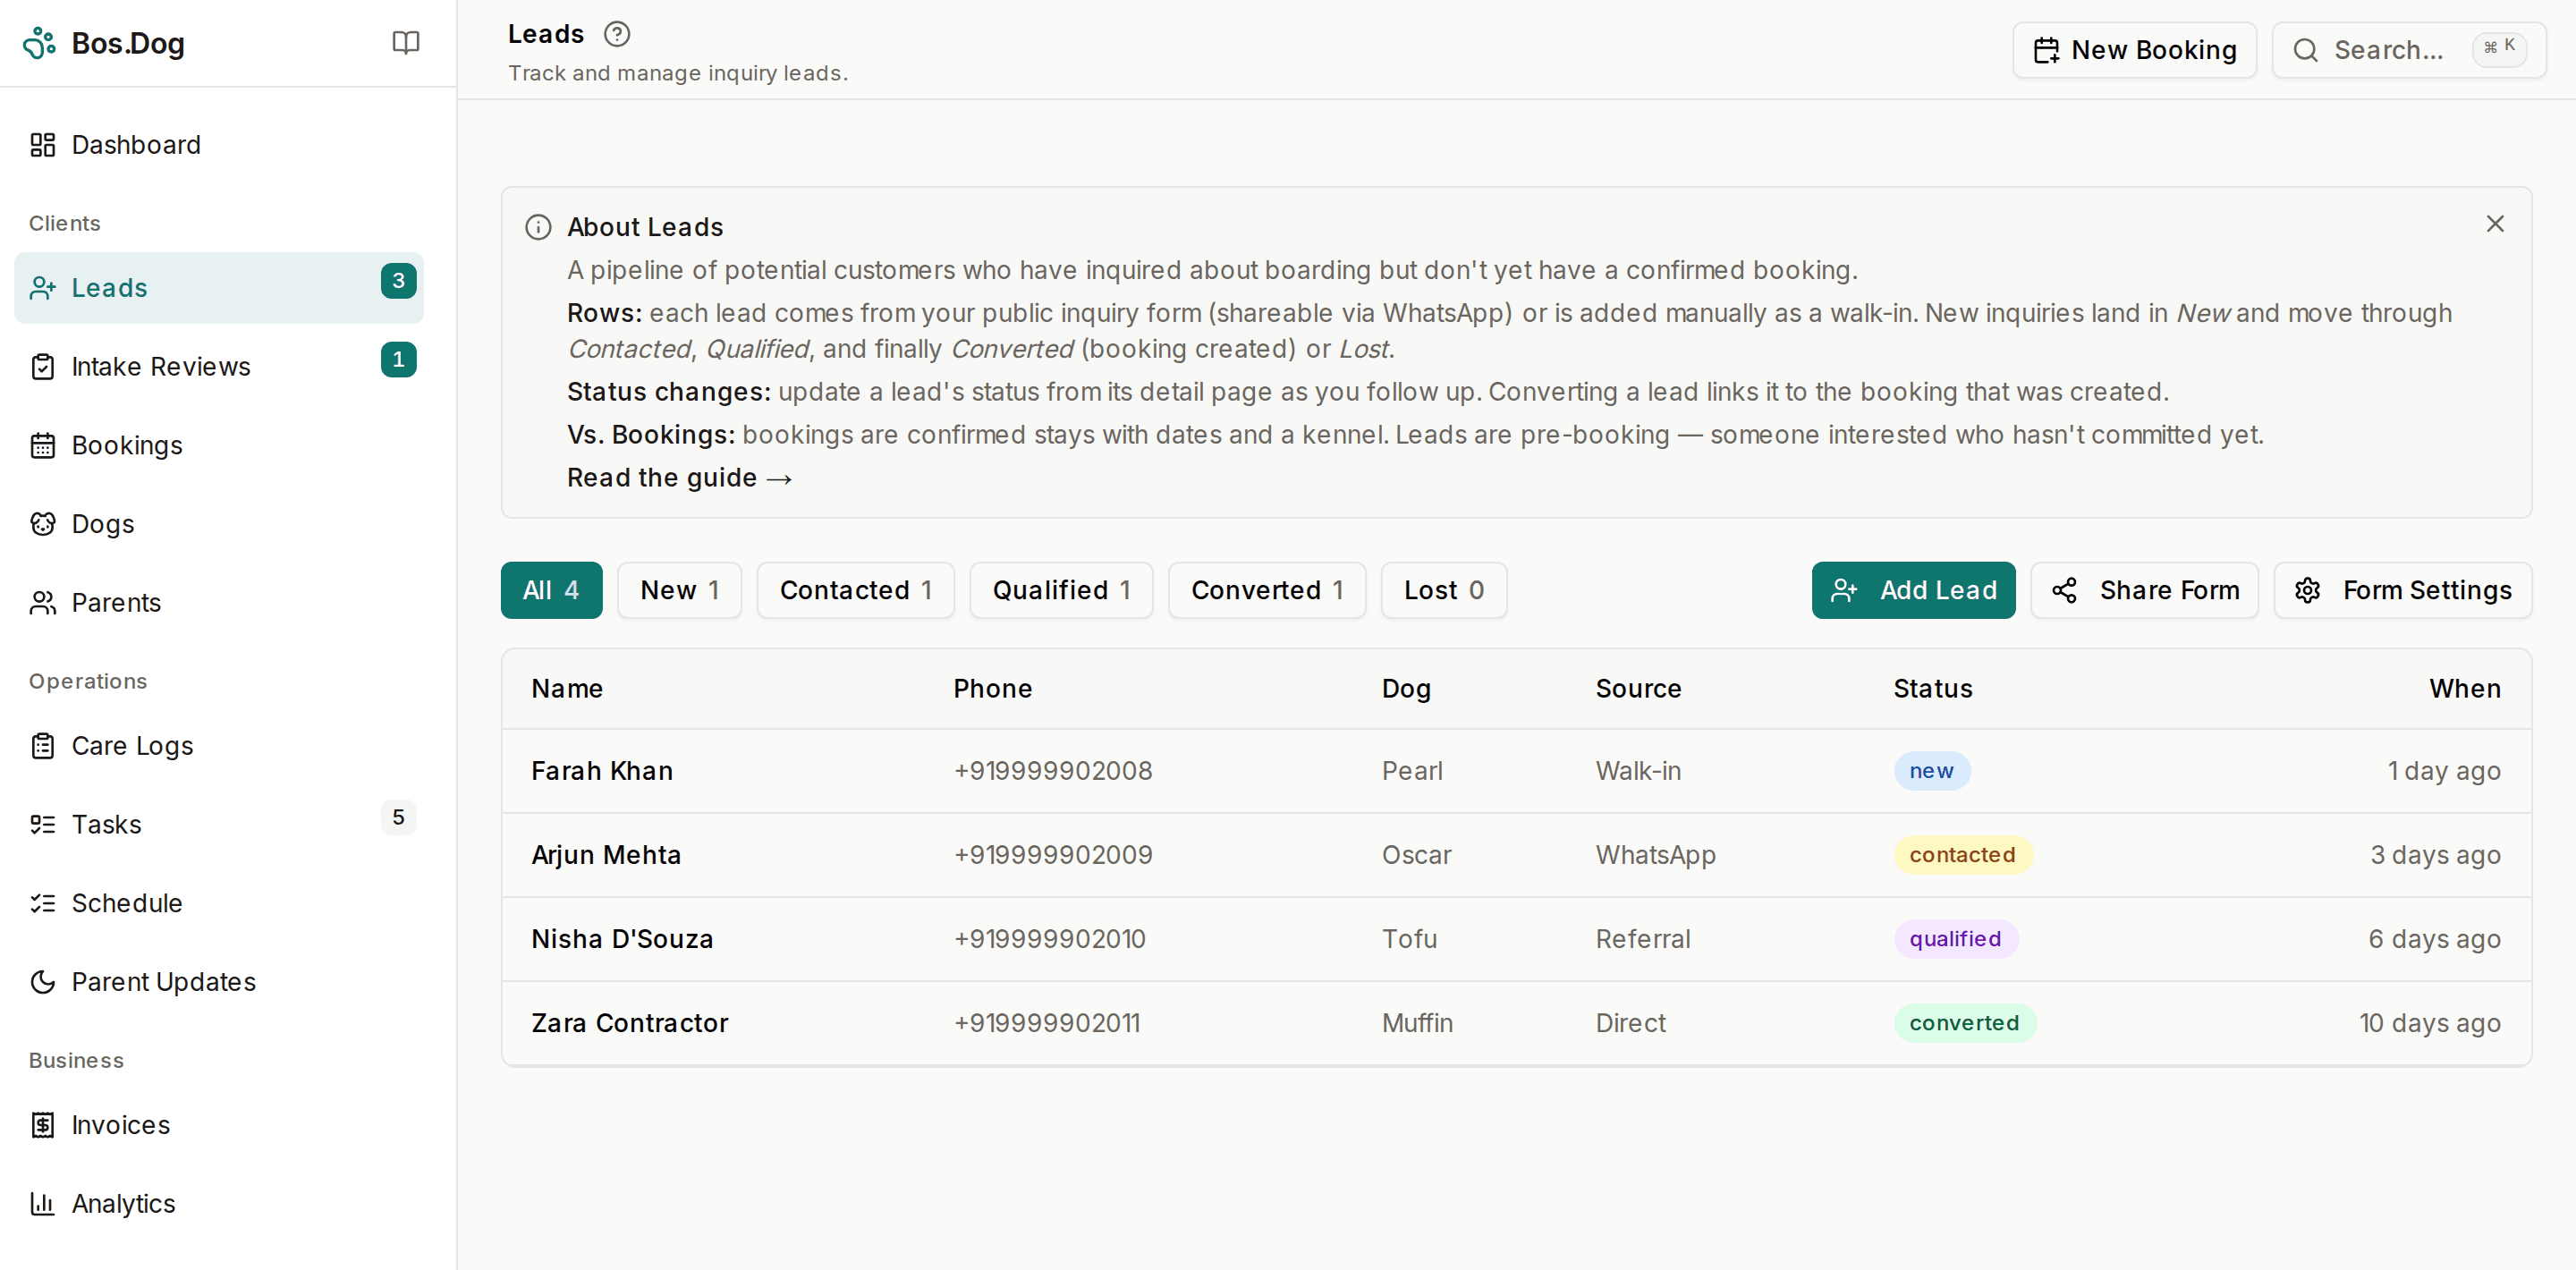The width and height of the screenshot is (2576, 1270).
Task: Open Zara Contractor lead row
Action: [x=1516, y=1023]
